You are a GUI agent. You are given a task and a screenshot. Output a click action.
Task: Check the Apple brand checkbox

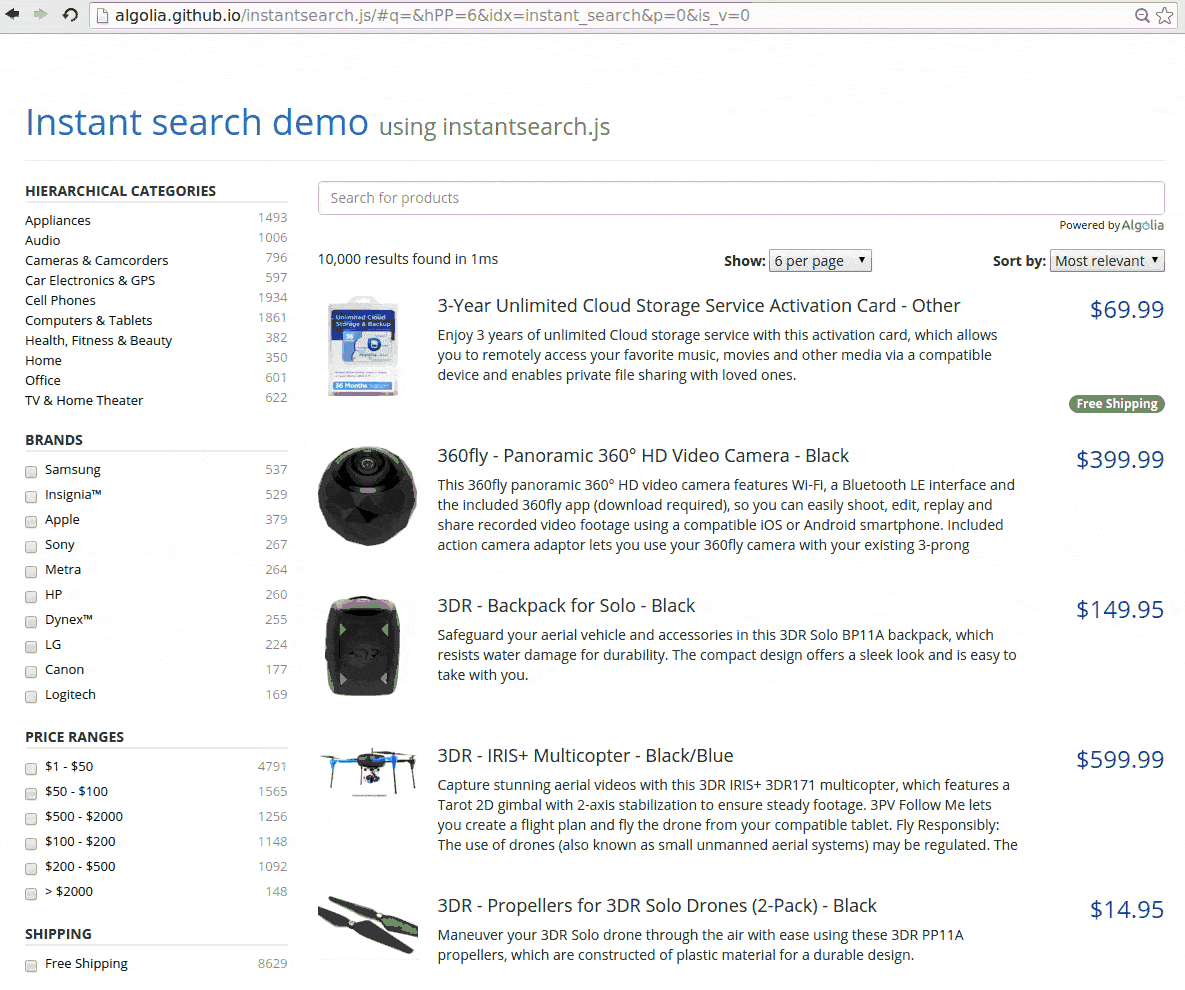click(x=31, y=521)
